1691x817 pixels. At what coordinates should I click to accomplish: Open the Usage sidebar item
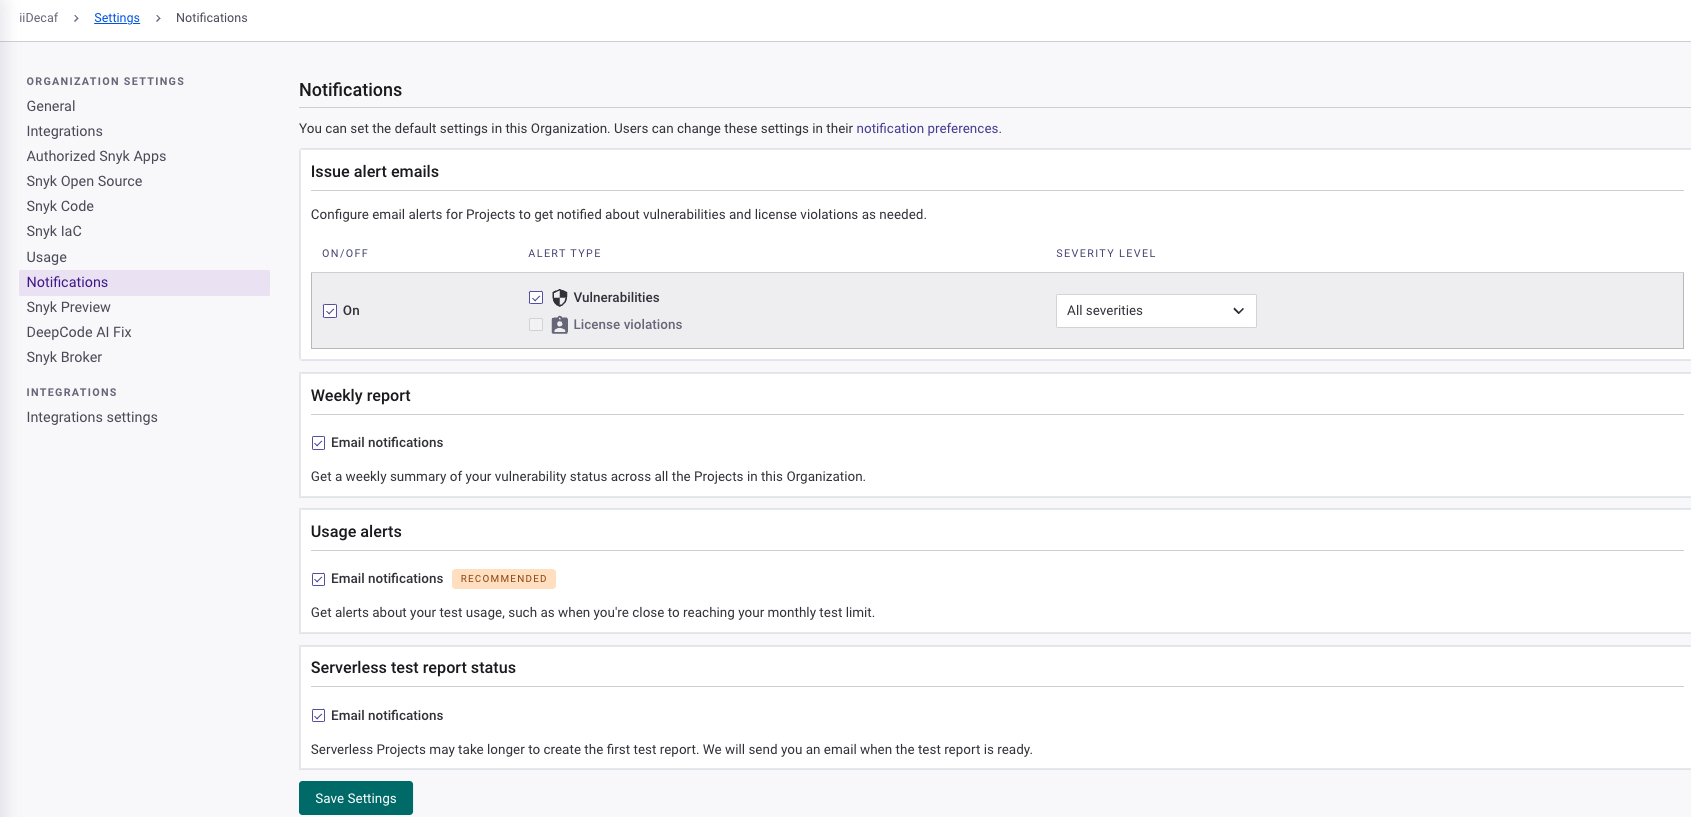tap(47, 257)
